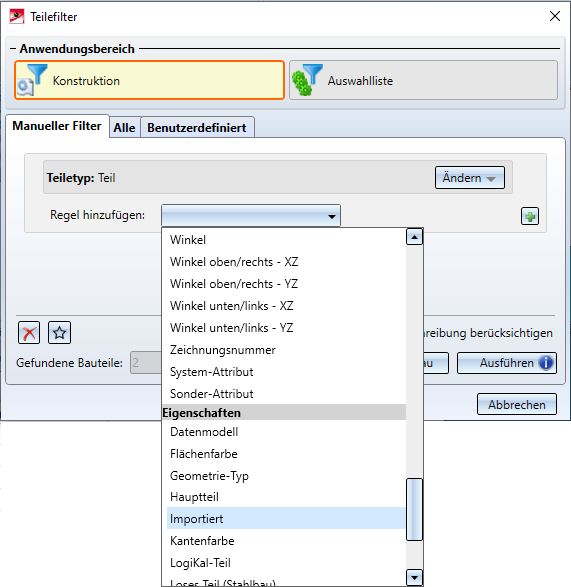Select Geometrie-Typ in the list
The image size is (571, 587).
[x=286, y=476]
